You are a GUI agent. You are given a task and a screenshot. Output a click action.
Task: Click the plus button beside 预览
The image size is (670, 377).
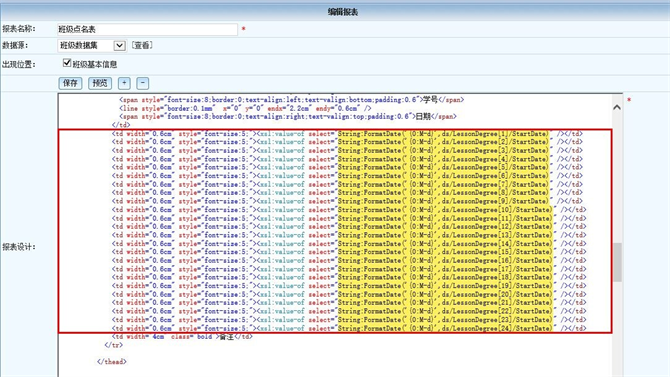[x=124, y=83]
